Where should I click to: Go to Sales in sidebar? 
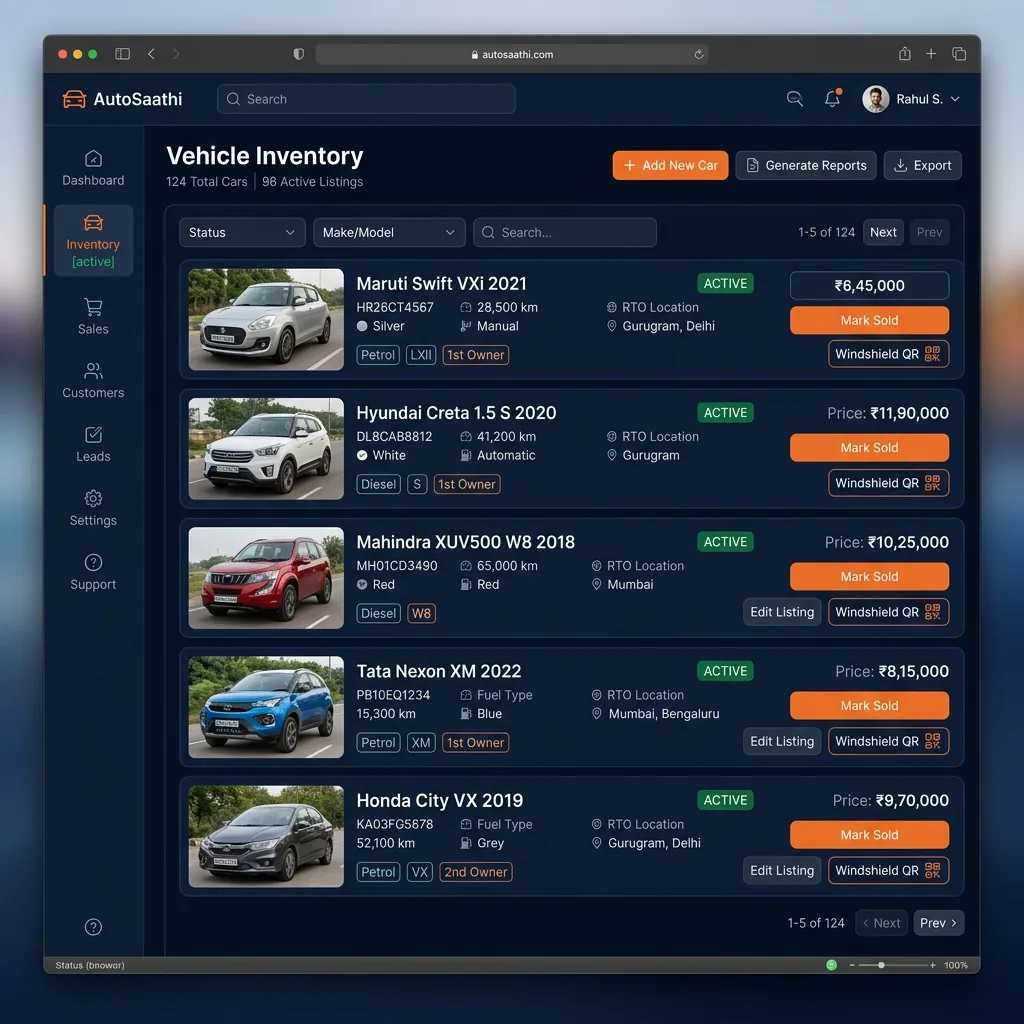coord(93,317)
